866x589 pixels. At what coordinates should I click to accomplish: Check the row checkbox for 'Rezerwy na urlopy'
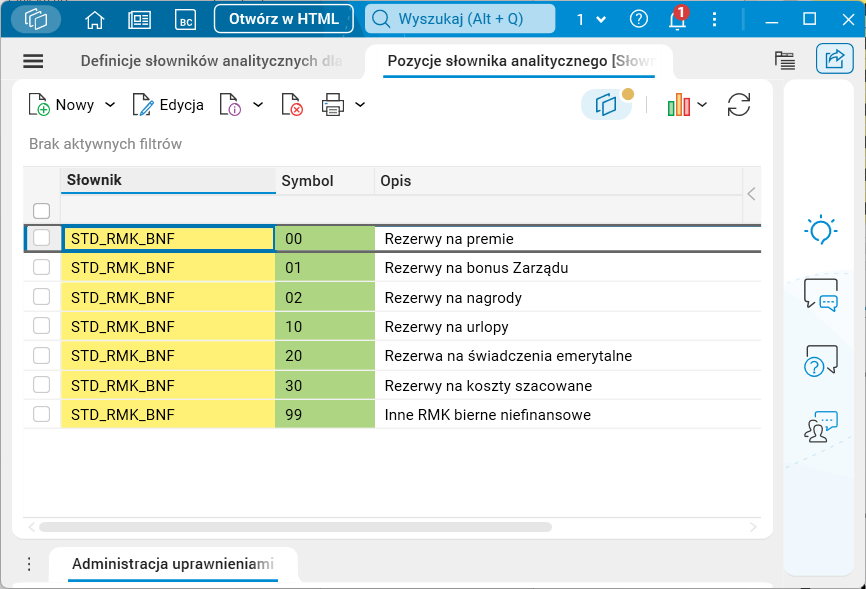(42, 326)
